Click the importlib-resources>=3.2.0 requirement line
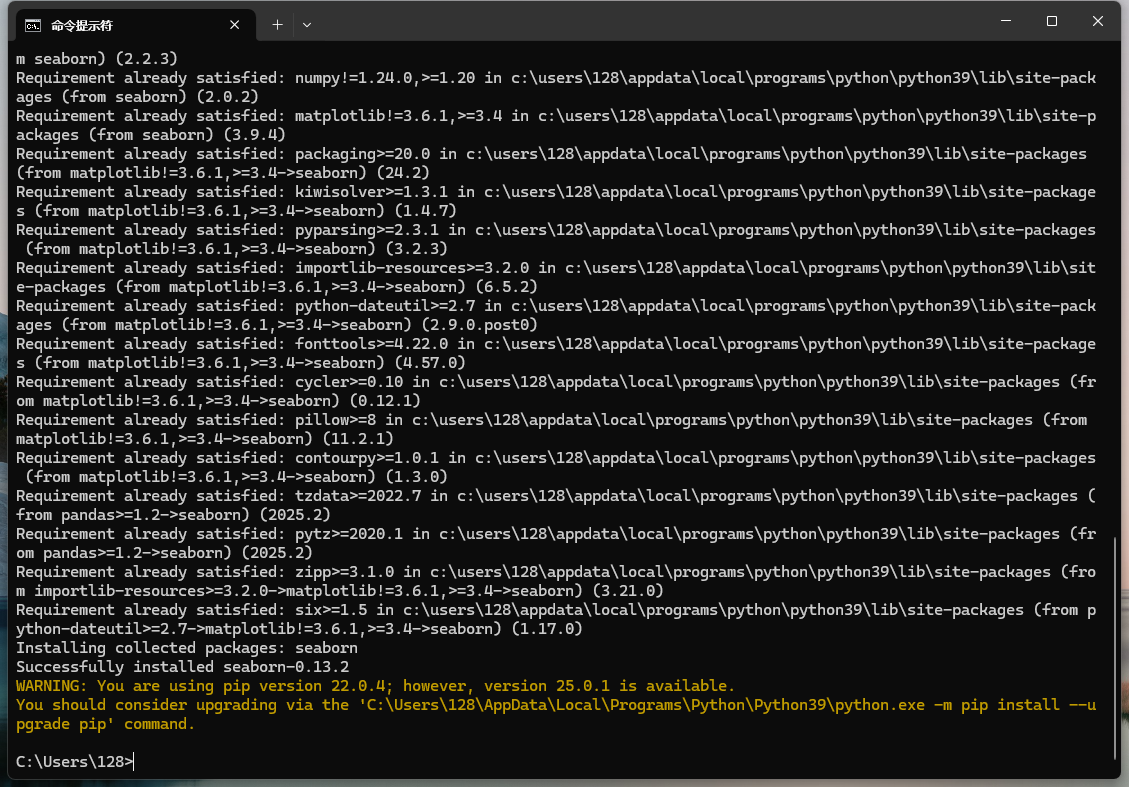 click(556, 268)
